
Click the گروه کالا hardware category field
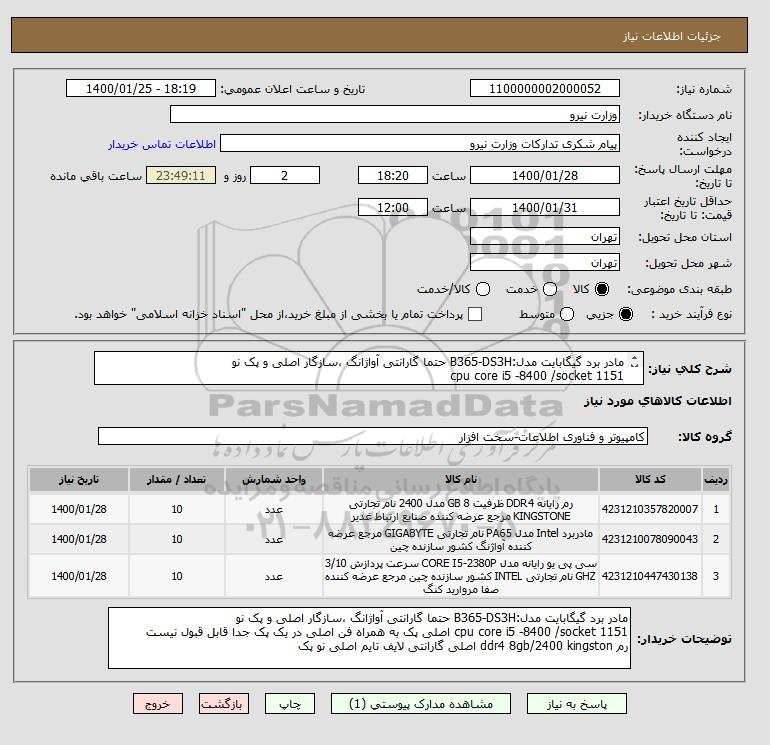373,436
